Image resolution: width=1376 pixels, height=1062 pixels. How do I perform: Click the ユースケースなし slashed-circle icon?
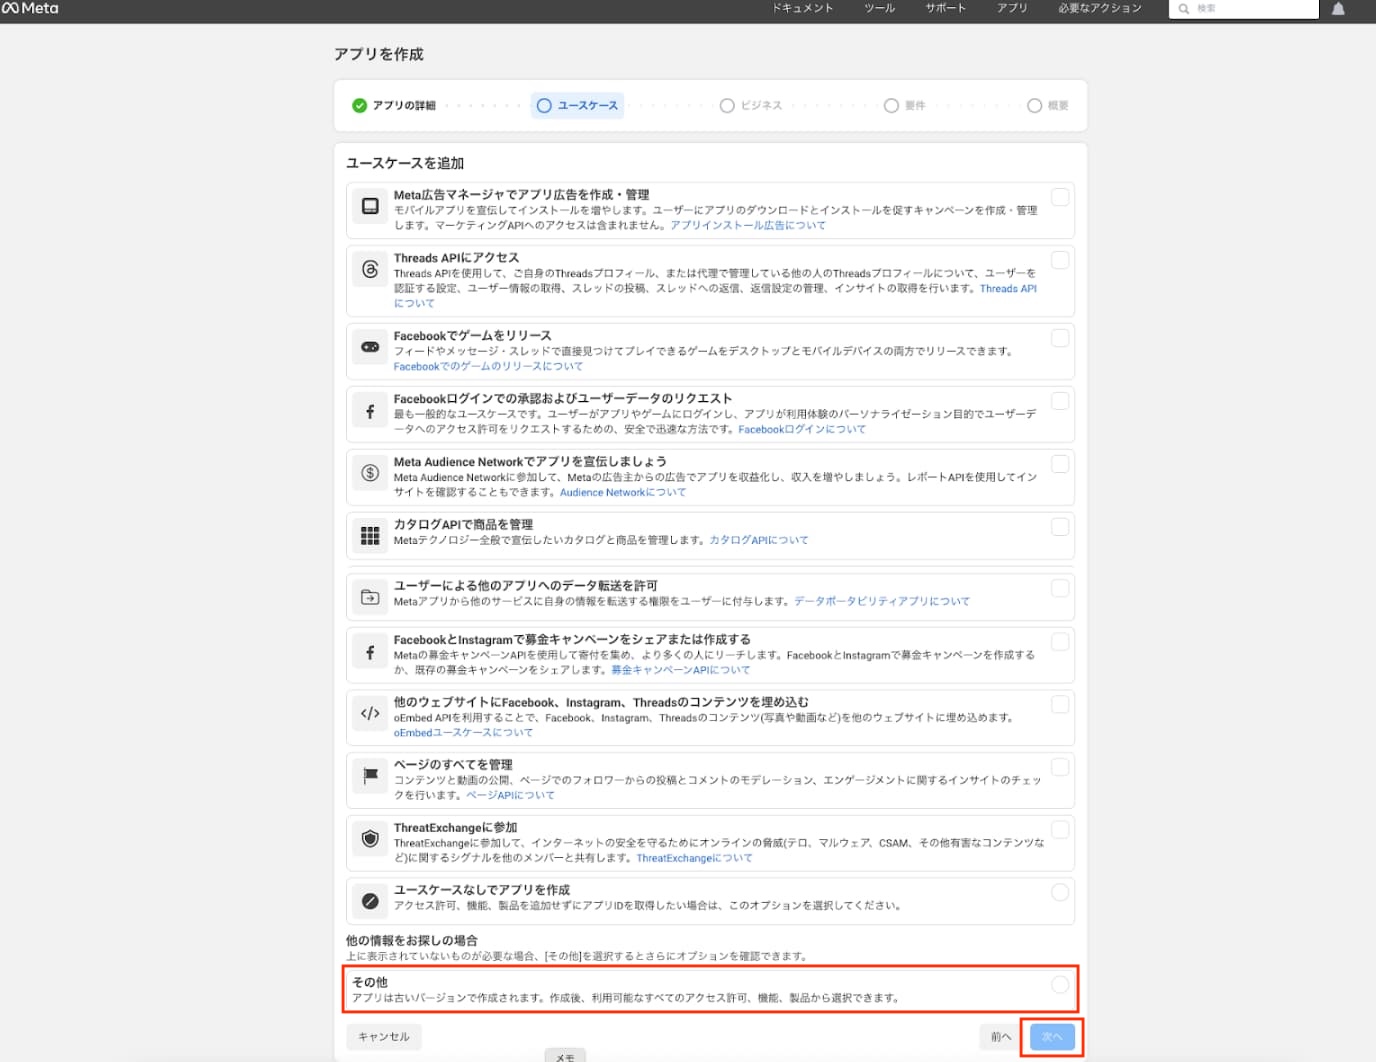(x=370, y=901)
